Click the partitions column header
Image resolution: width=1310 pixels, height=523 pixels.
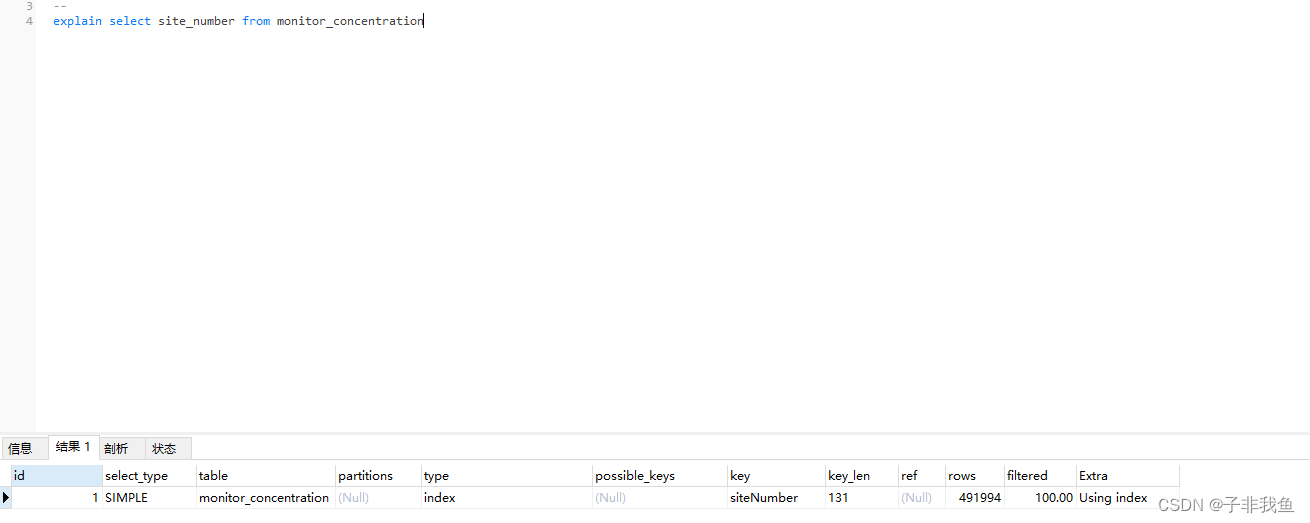coord(378,476)
